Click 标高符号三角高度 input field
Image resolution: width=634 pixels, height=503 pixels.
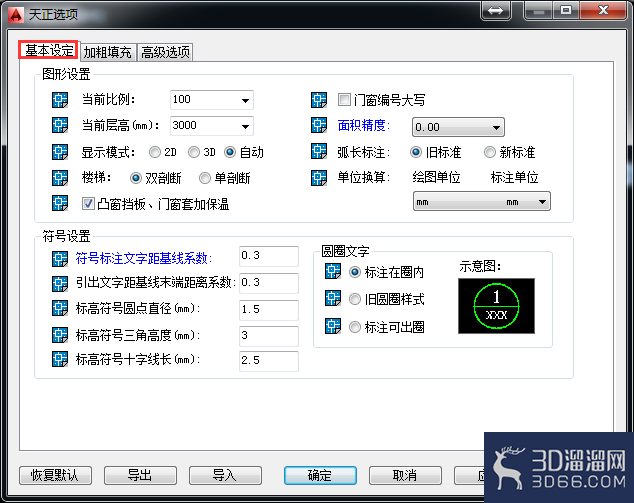pyautogui.click(x=269, y=336)
